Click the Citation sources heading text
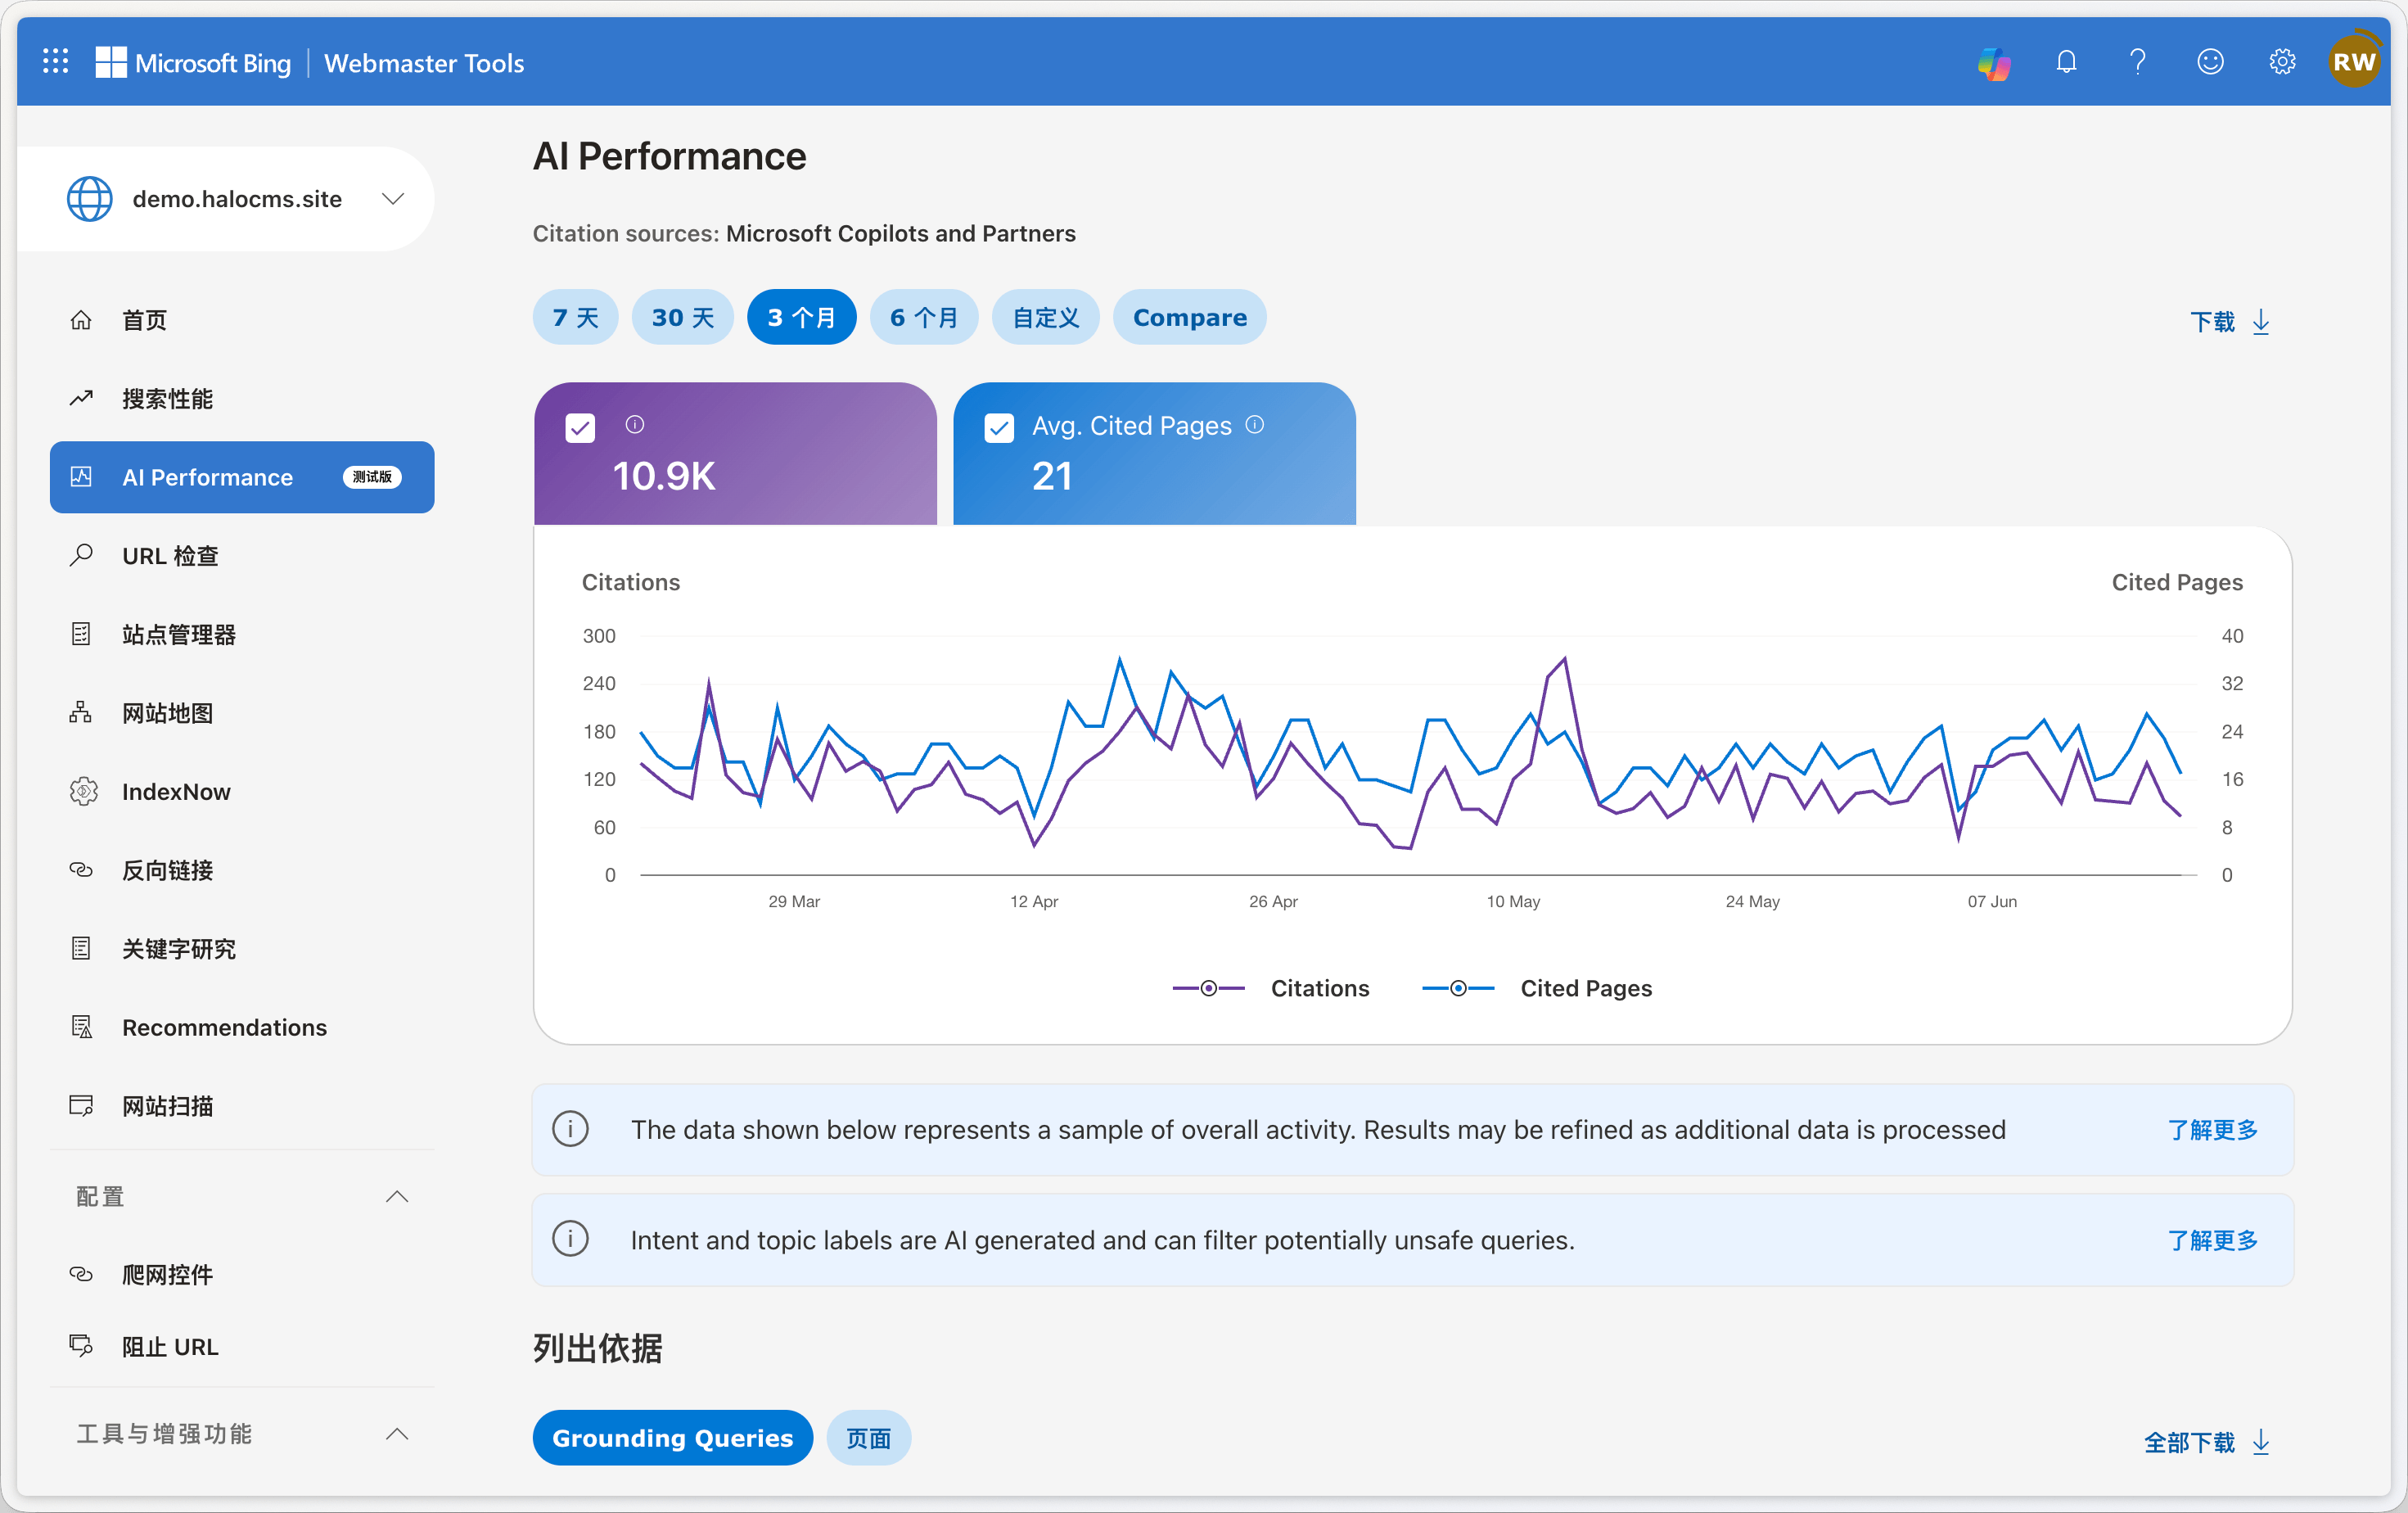The width and height of the screenshot is (2408, 1513). 804,233
